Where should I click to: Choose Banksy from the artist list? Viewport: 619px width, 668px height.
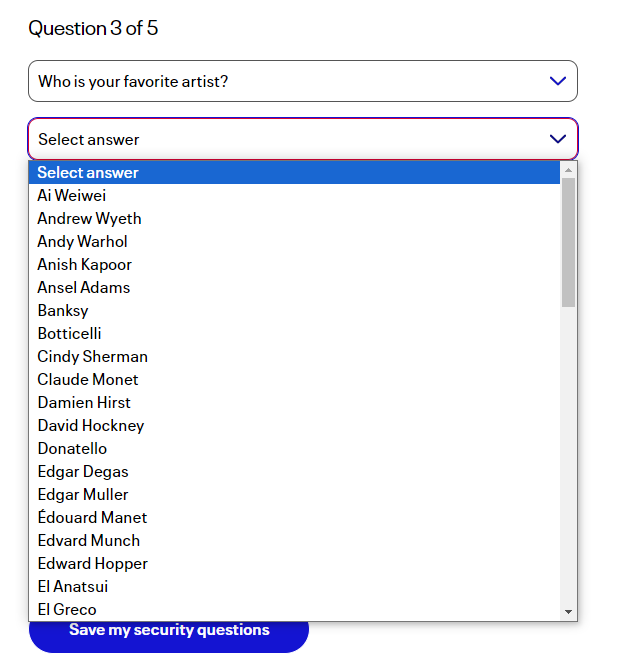click(x=63, y=311)
